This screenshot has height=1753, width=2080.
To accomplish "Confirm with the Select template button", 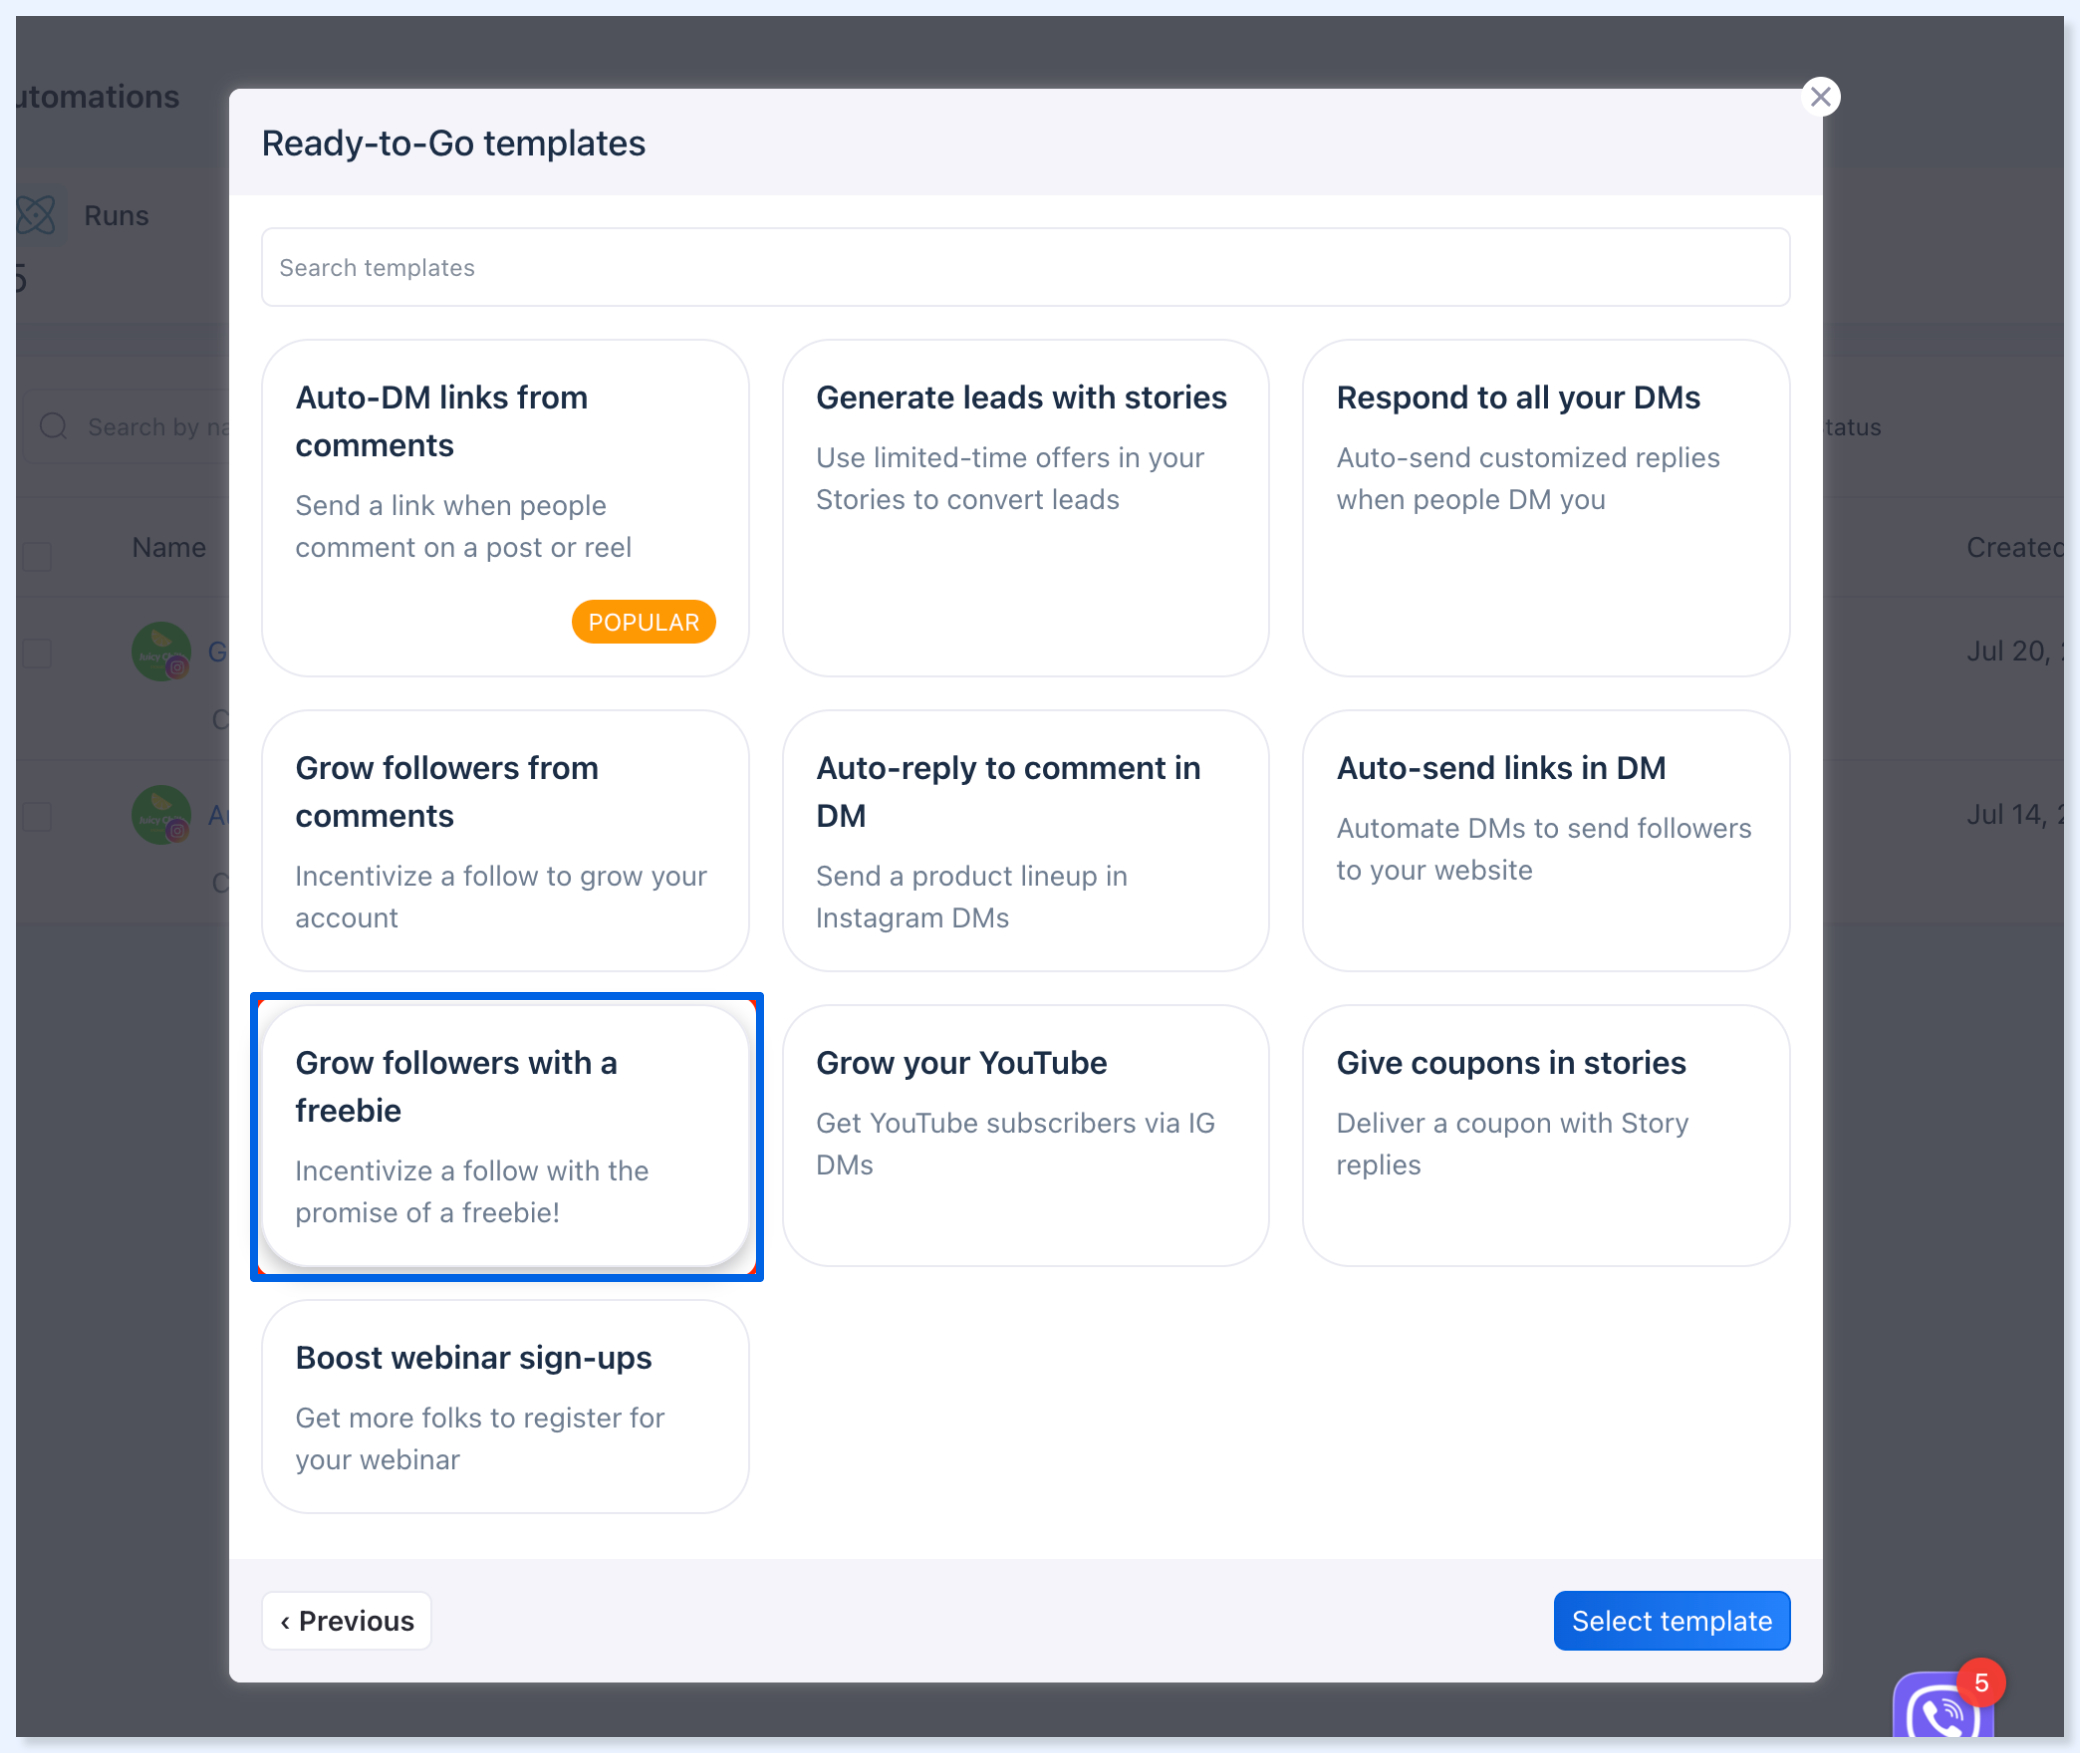I will point(1671,1620).
